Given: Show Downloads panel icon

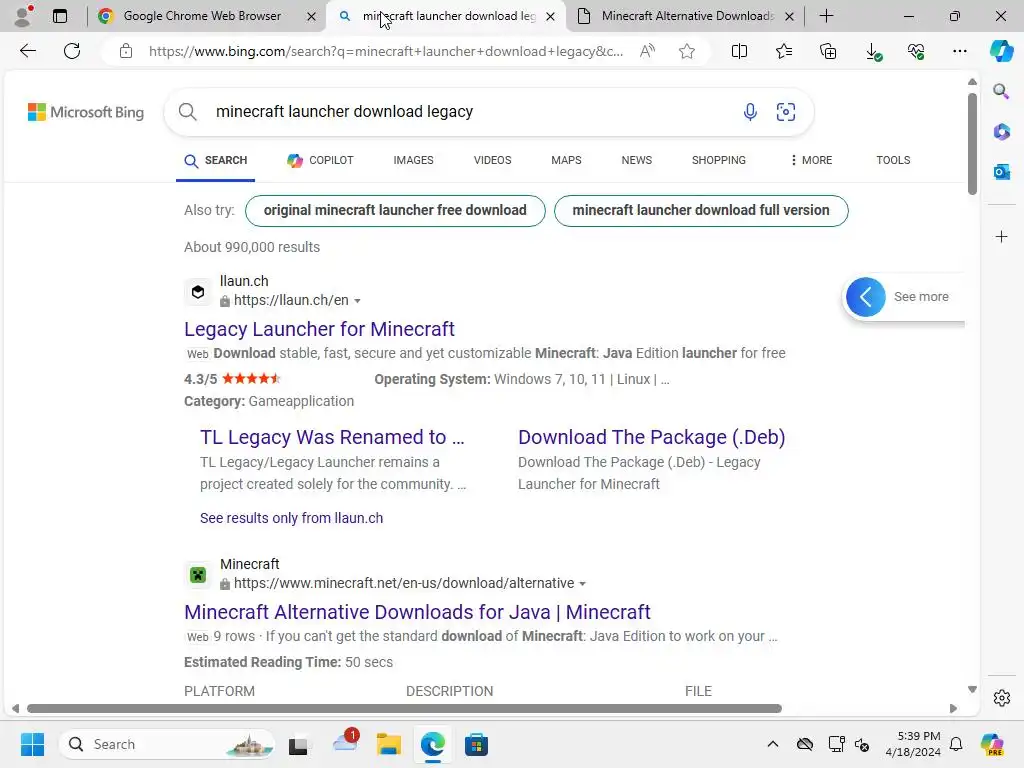Looking at the screenshot, I should (873, 52).
